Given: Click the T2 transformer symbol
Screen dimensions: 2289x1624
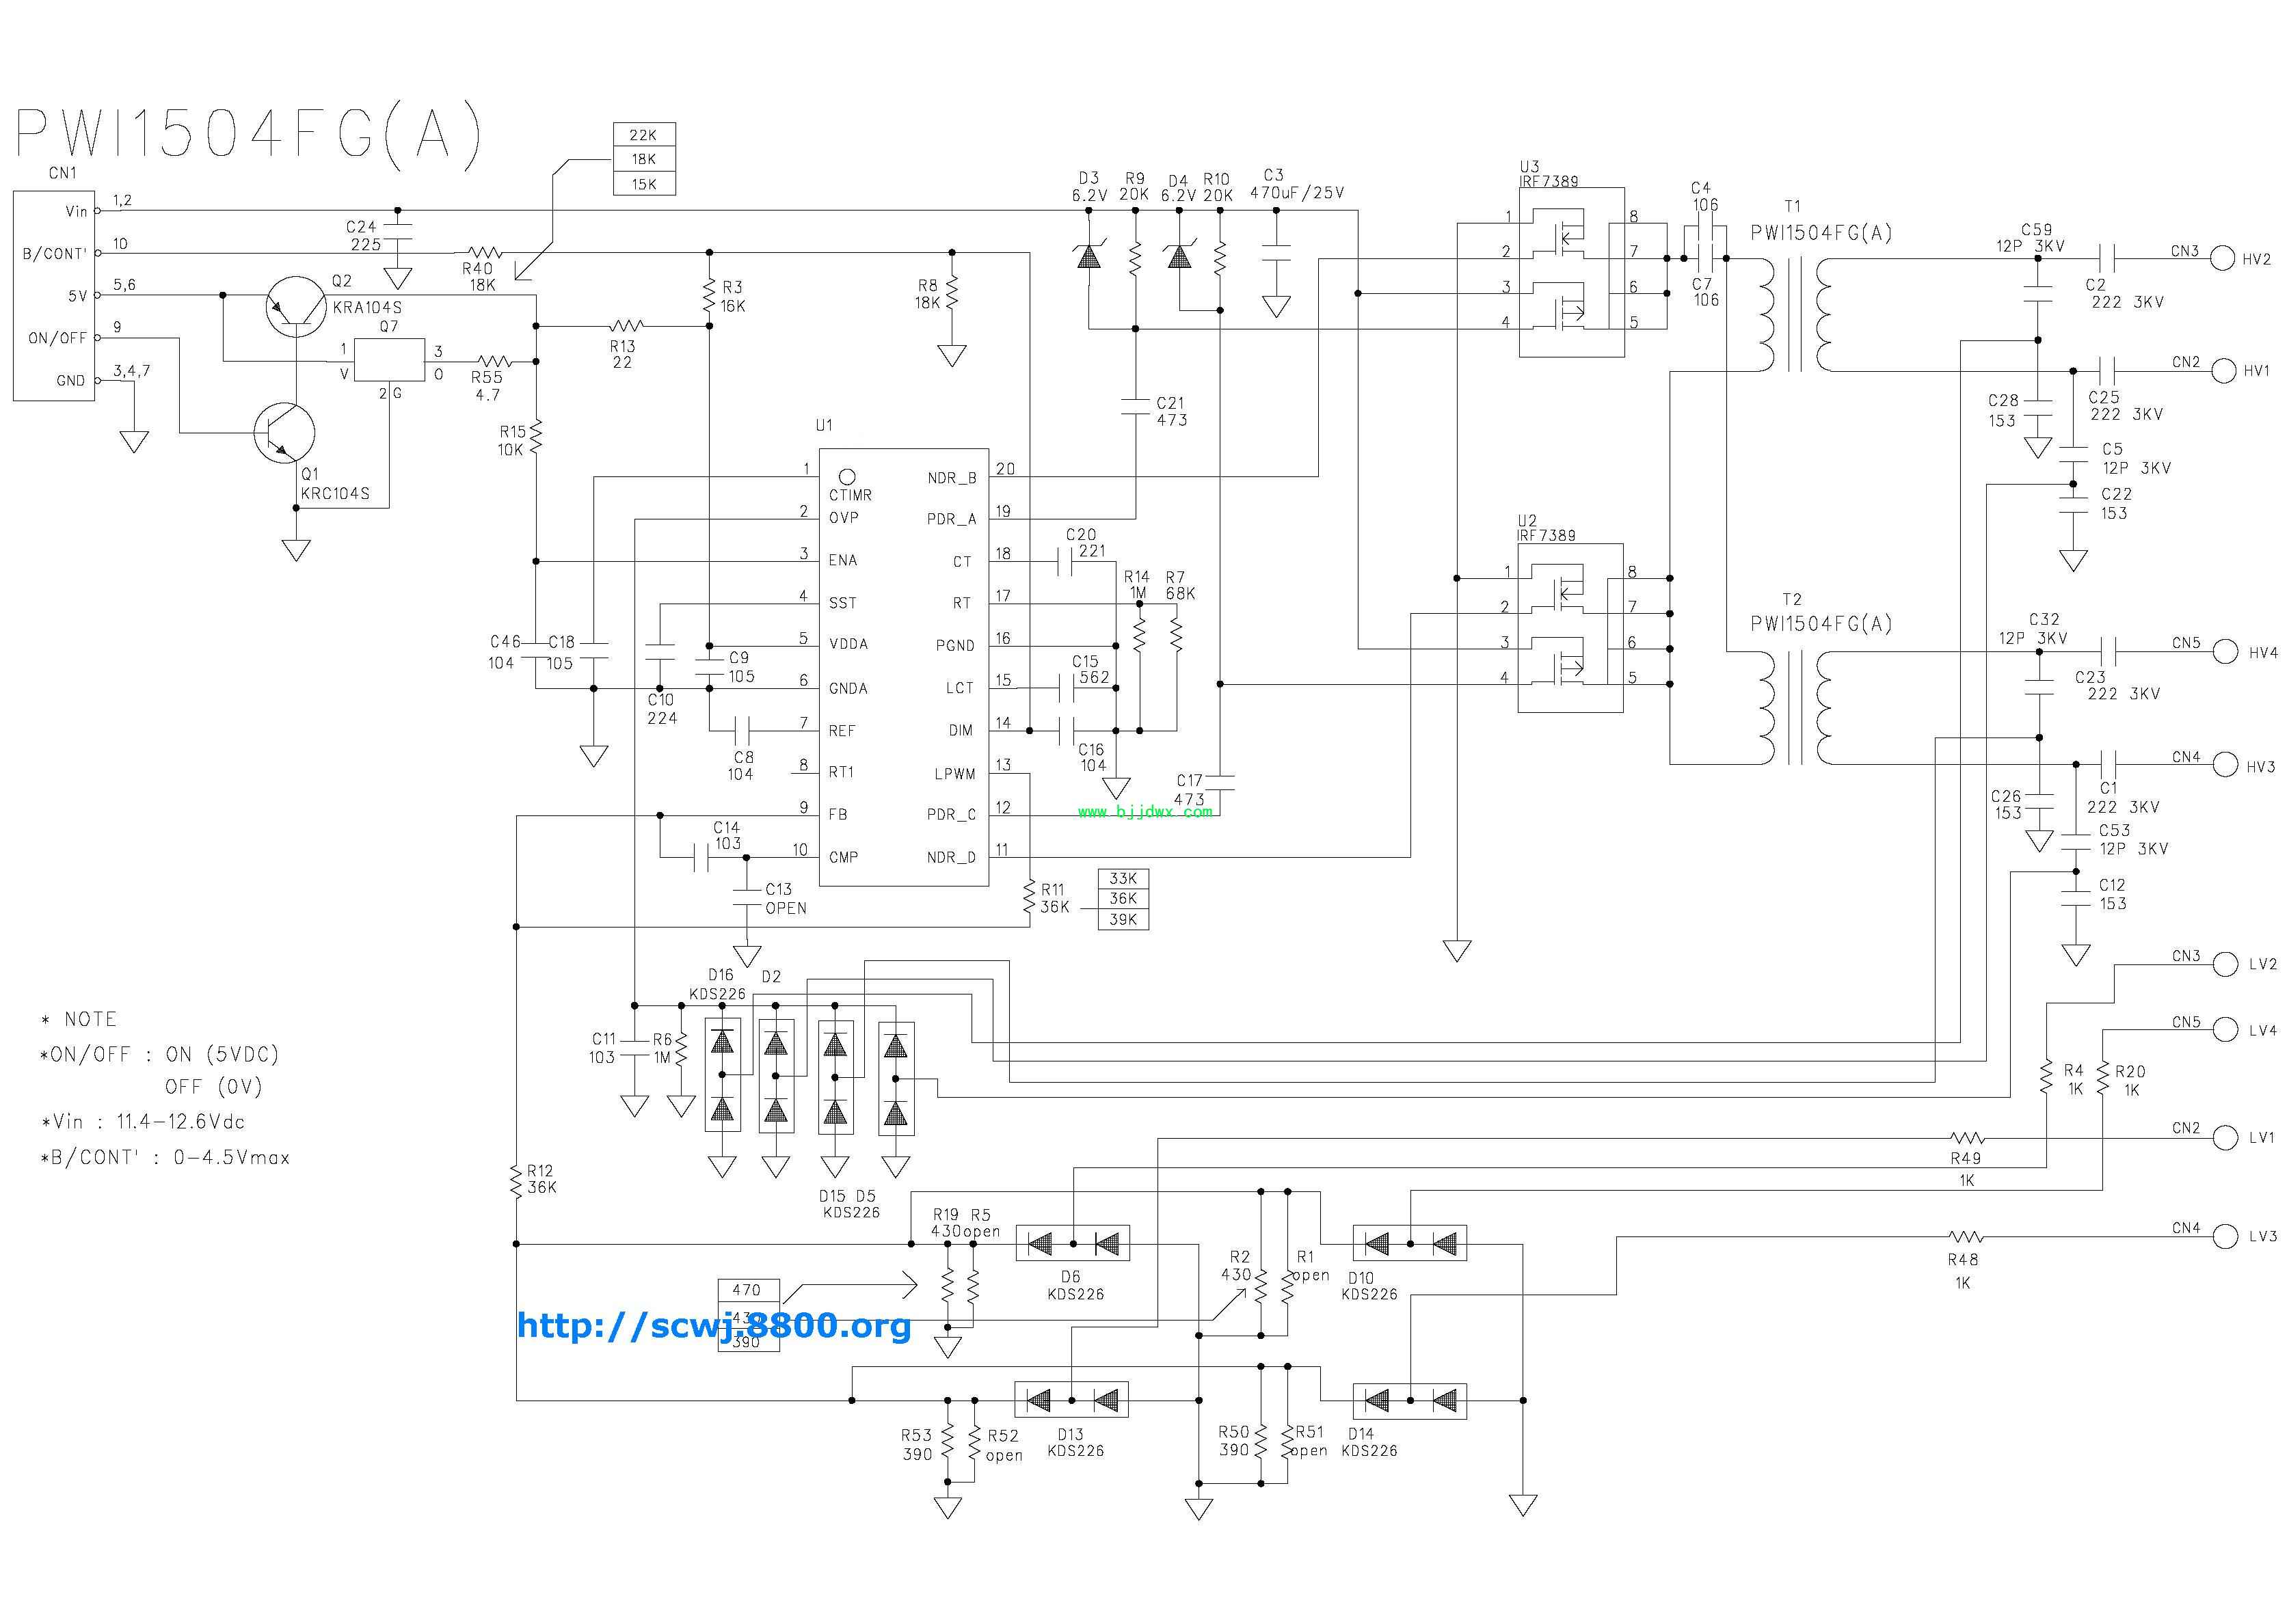Looking at the screenshot, I should click(1794, 708).
